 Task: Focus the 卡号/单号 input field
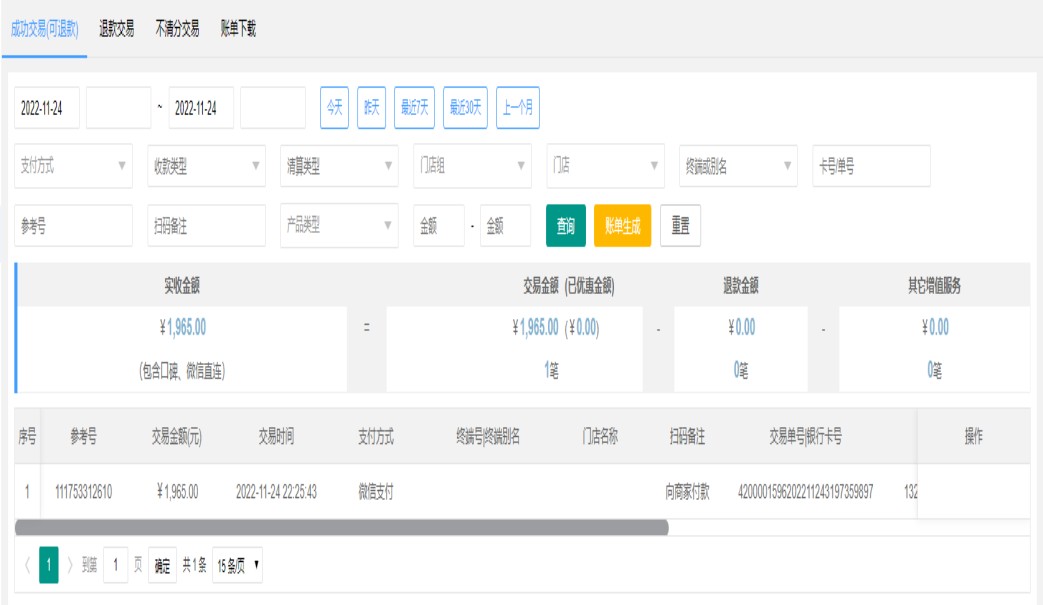871,166
